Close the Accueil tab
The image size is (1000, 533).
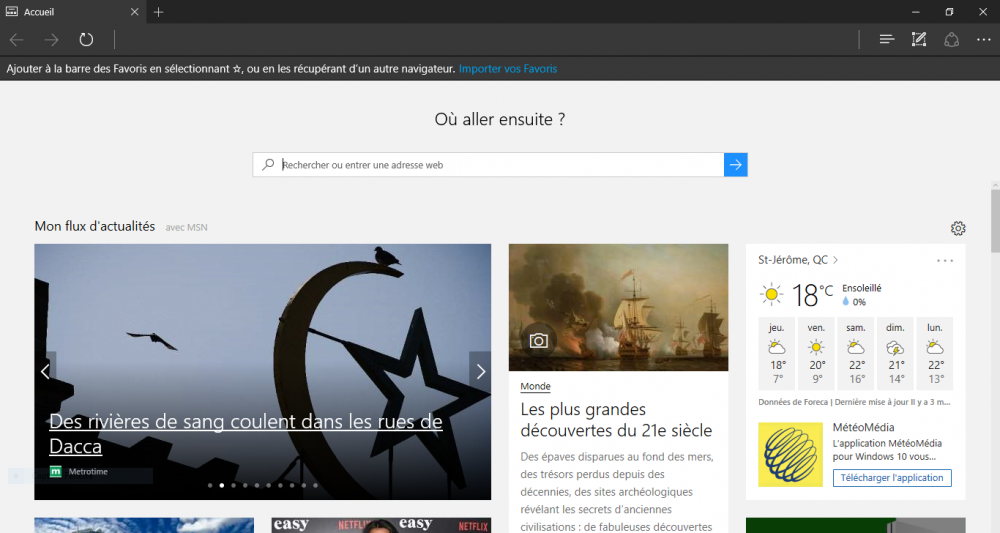(x=135, y=11)
